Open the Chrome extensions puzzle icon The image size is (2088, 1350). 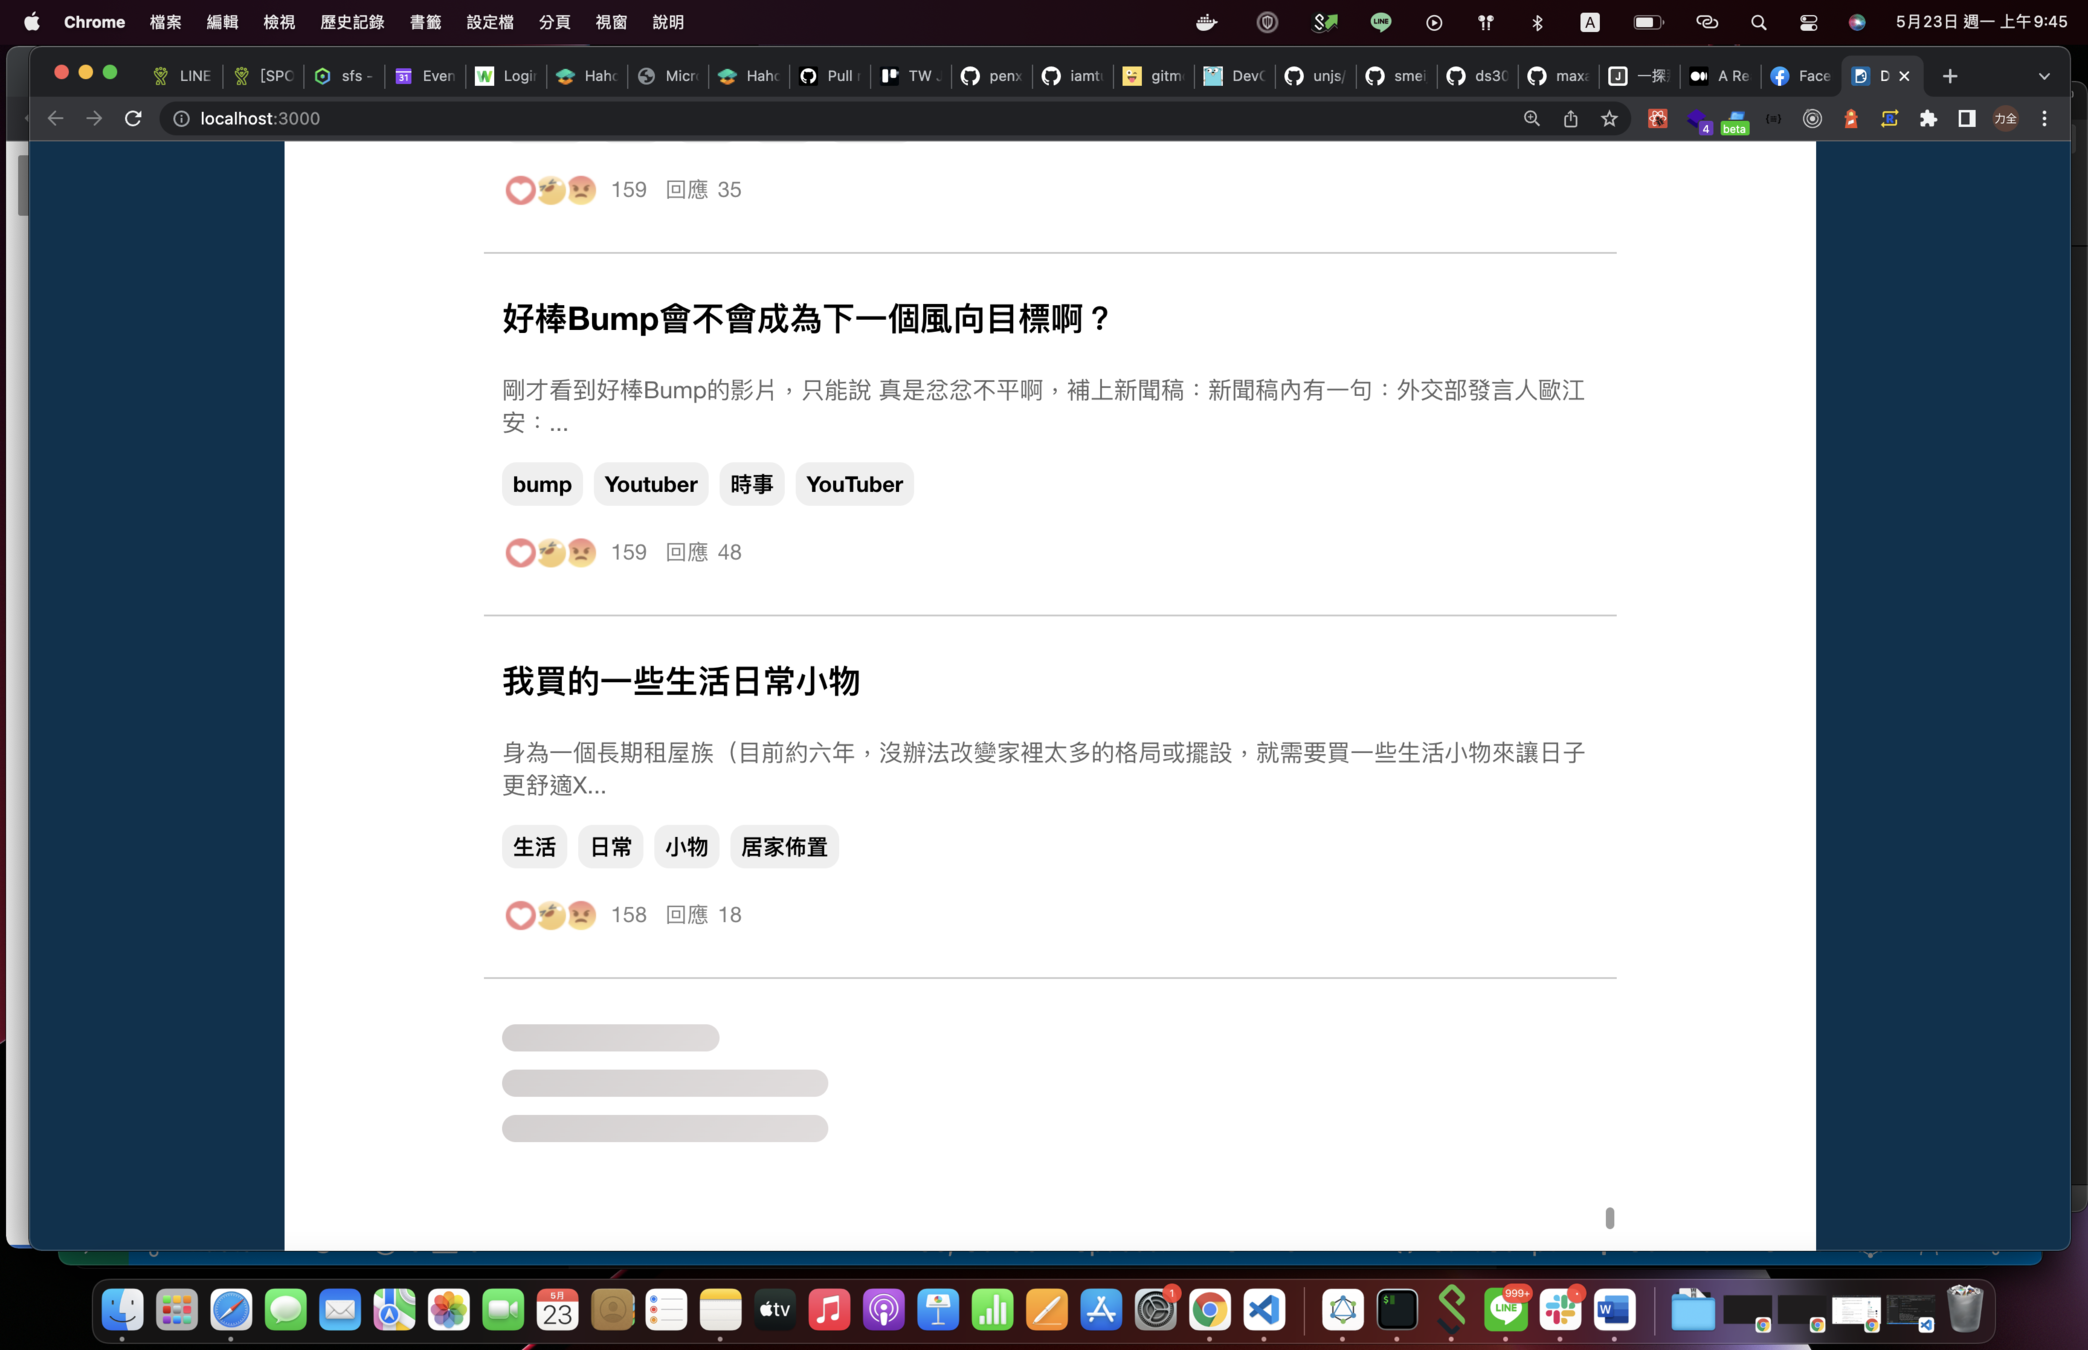click(x=1928, y=118)
